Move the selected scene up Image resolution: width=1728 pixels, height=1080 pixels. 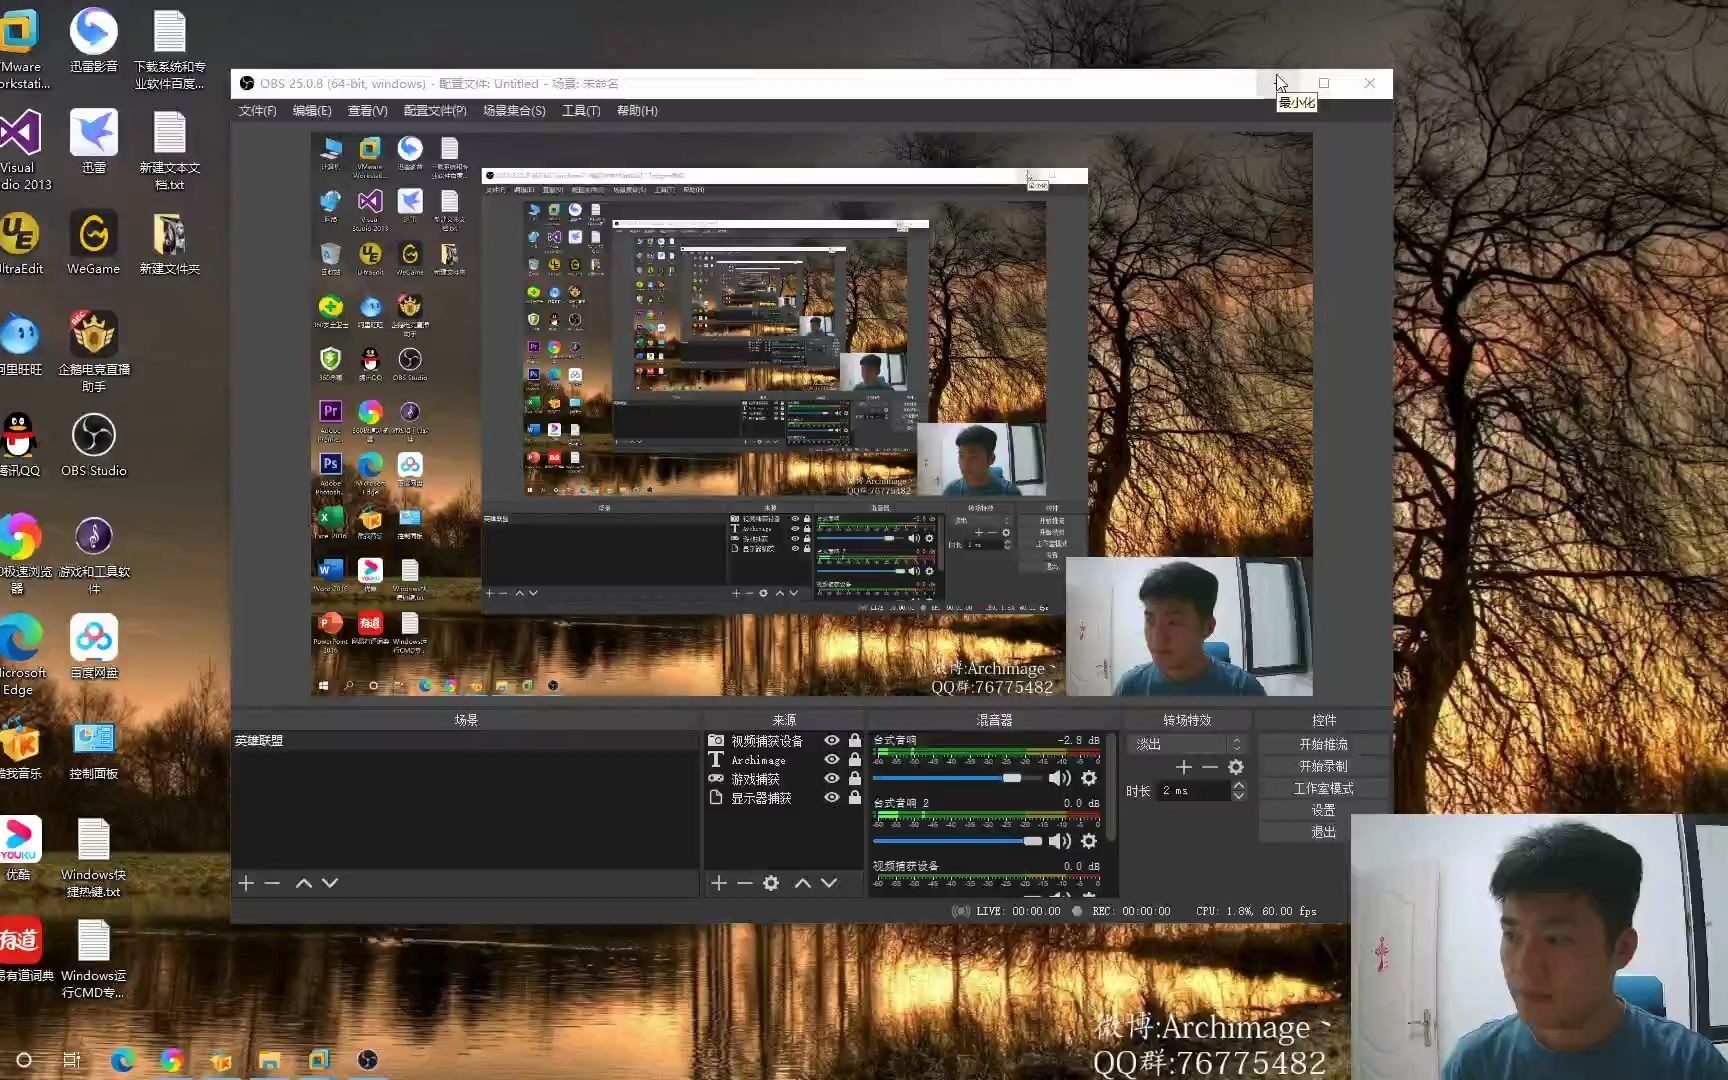303,883
